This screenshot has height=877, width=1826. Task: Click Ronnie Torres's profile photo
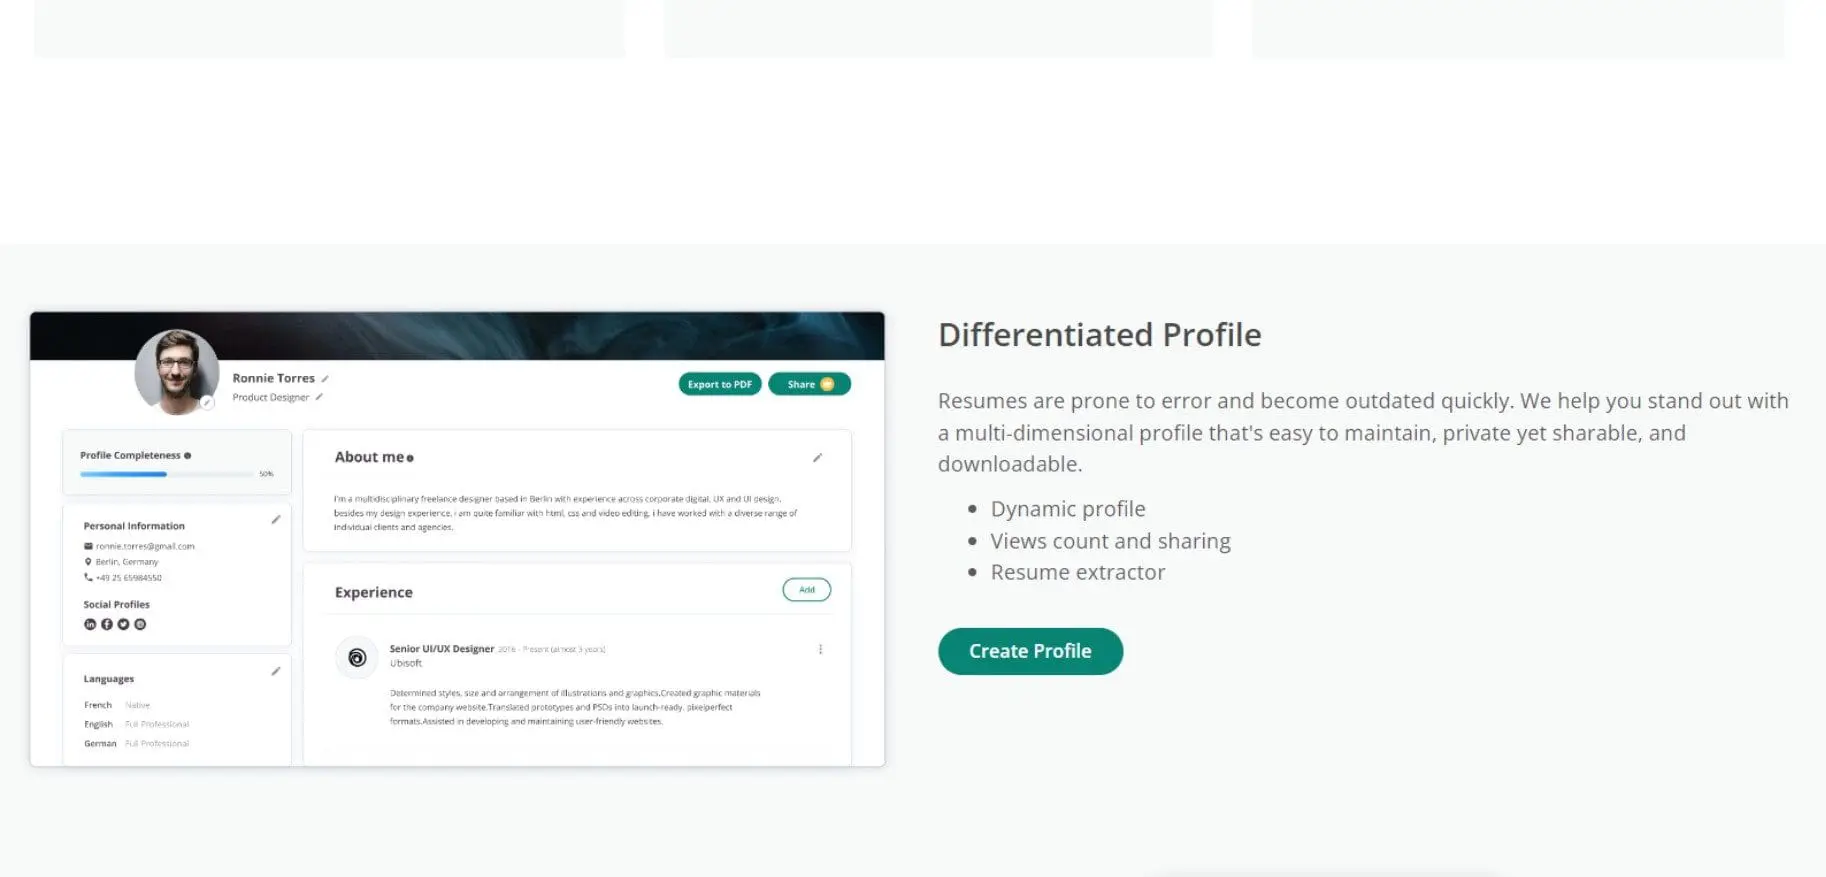click(x=176, y=370)
